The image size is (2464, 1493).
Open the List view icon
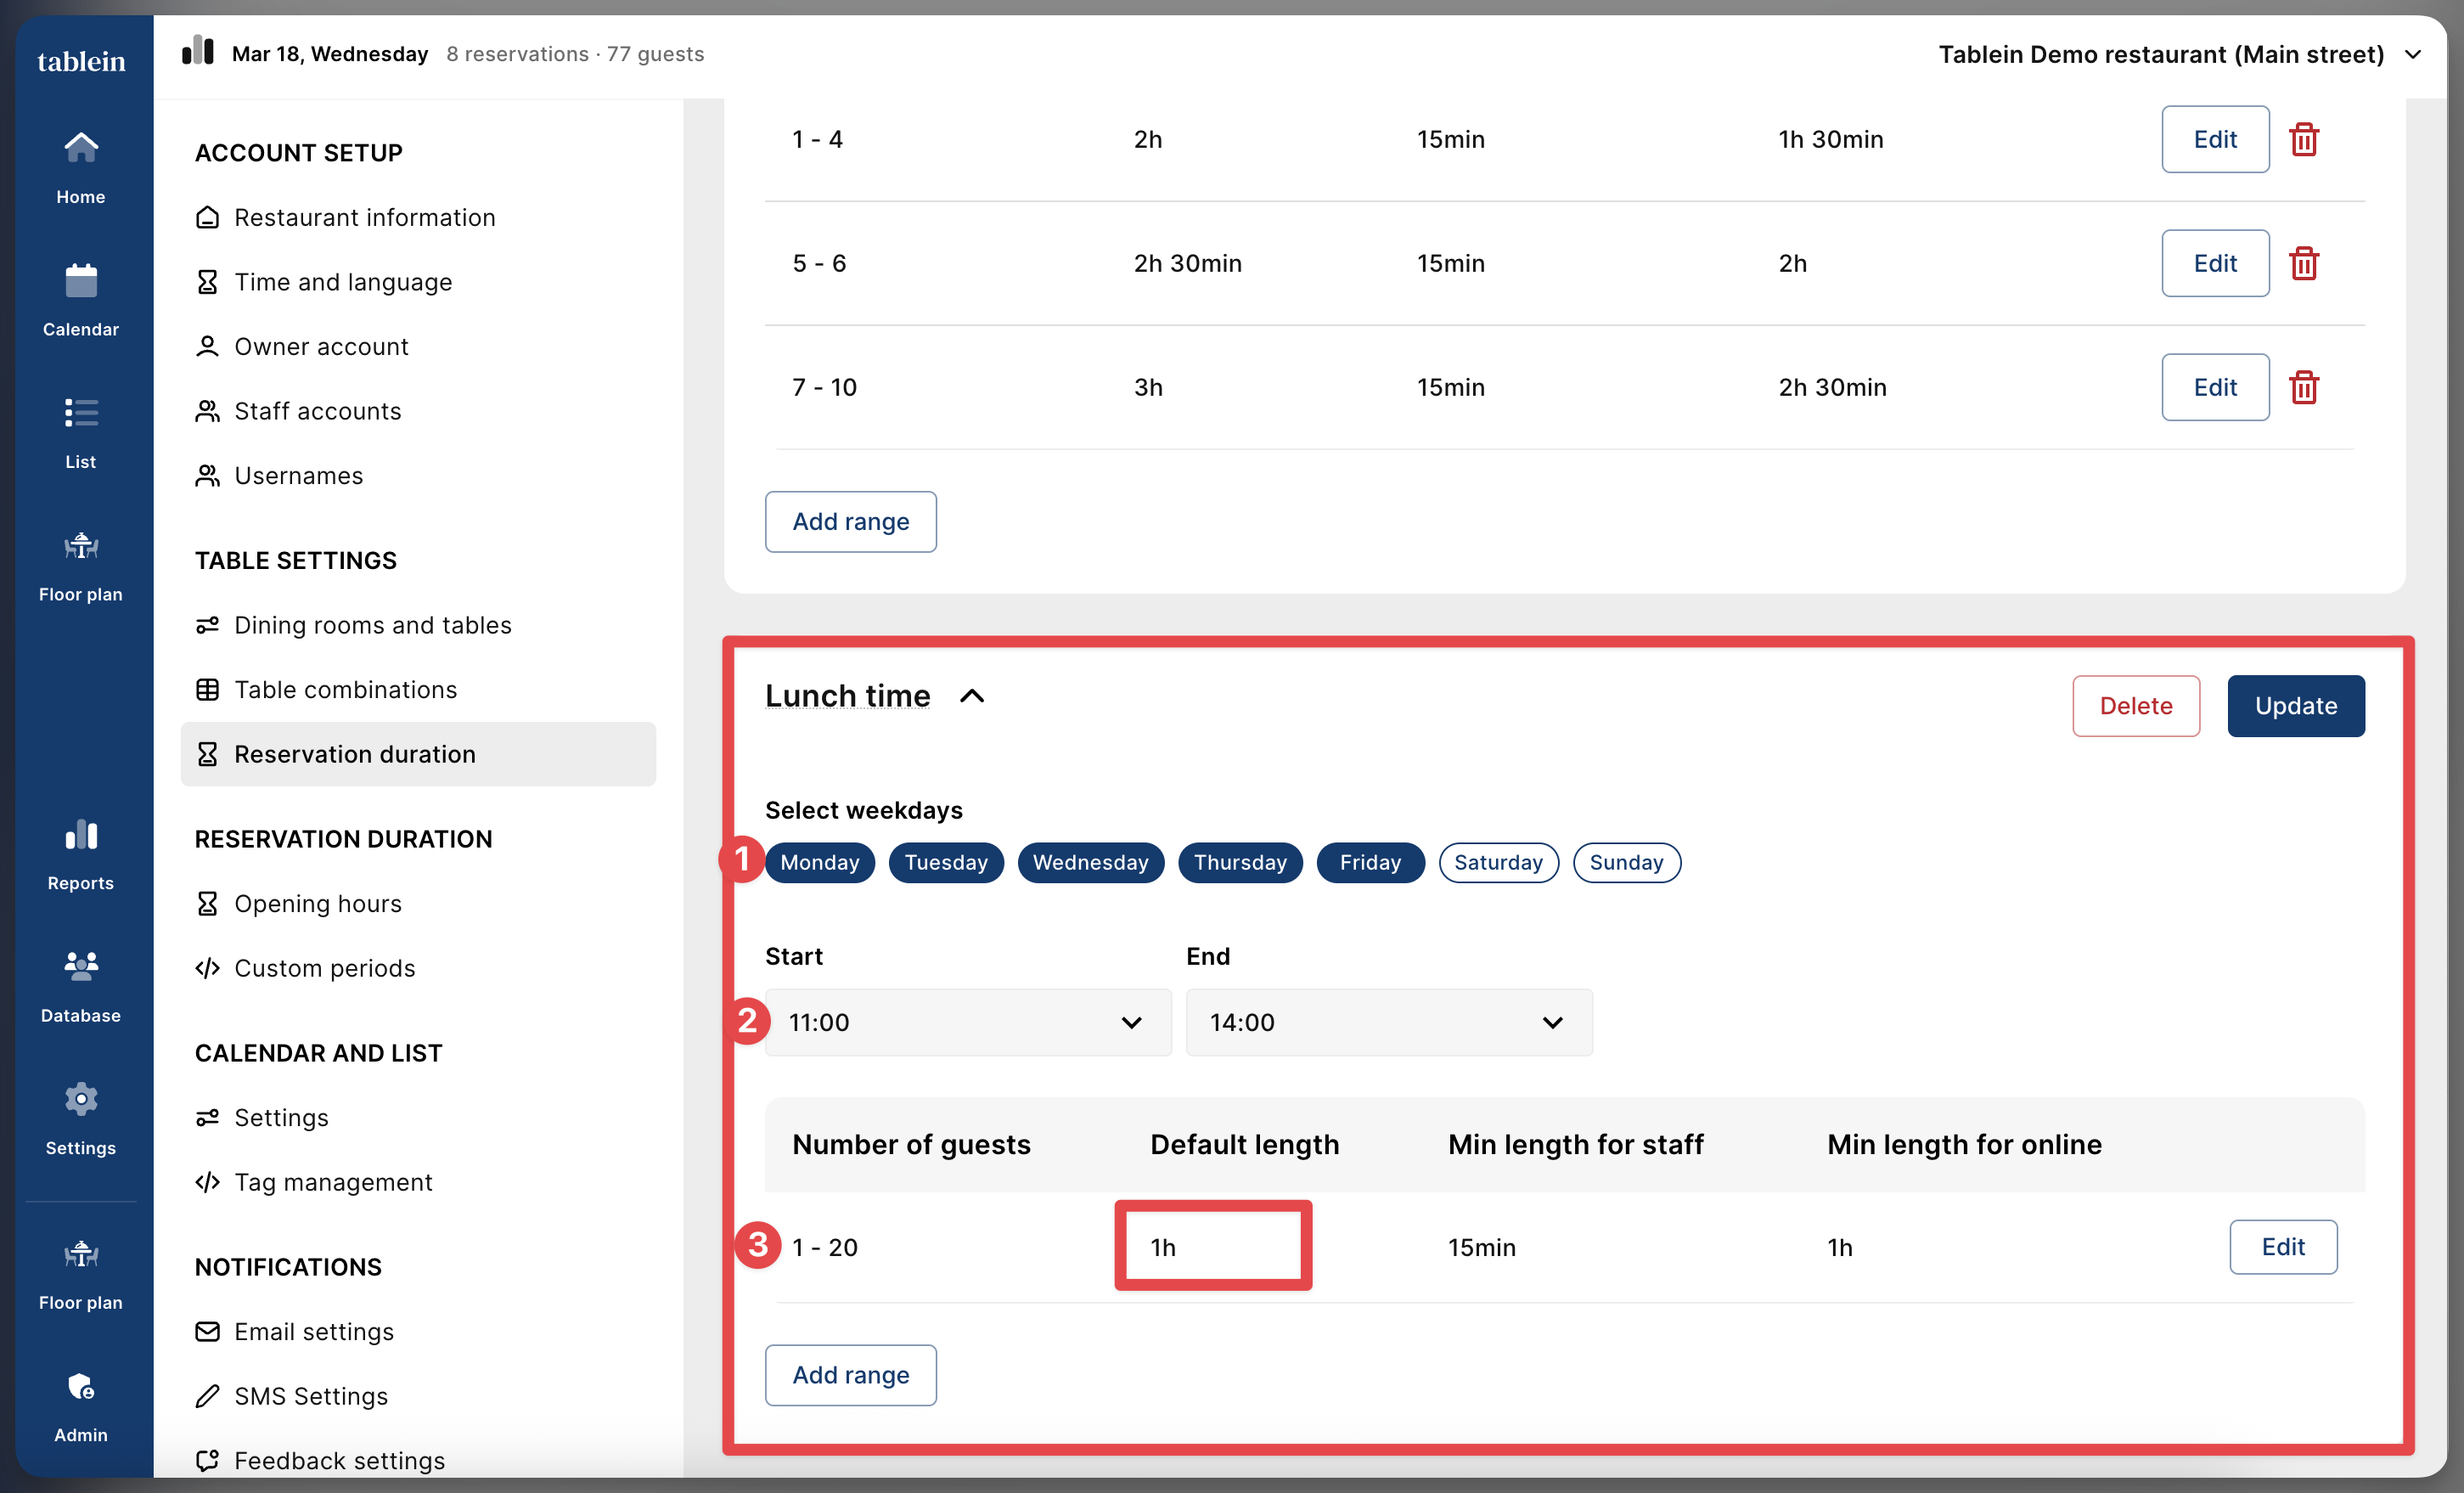pos(81,413)
